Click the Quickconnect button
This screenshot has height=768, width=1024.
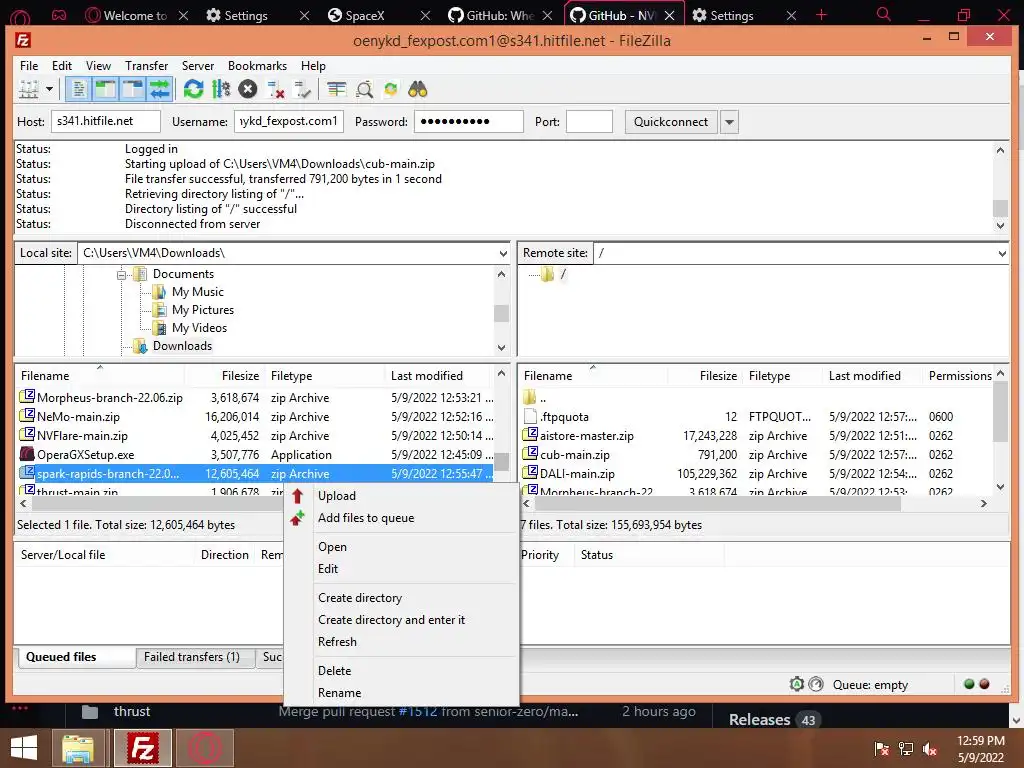671,122
